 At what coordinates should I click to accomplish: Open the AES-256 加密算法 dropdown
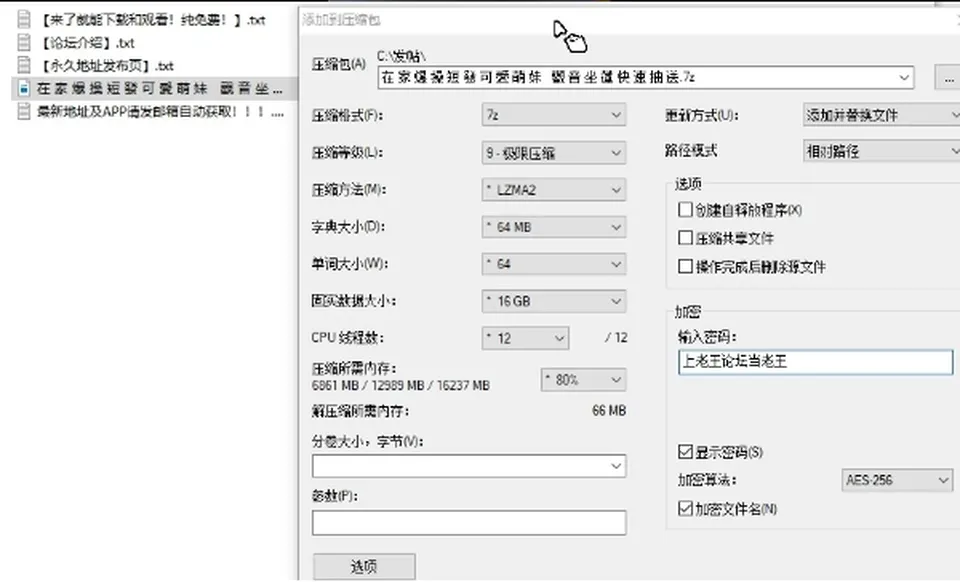(x=897, y=480)
